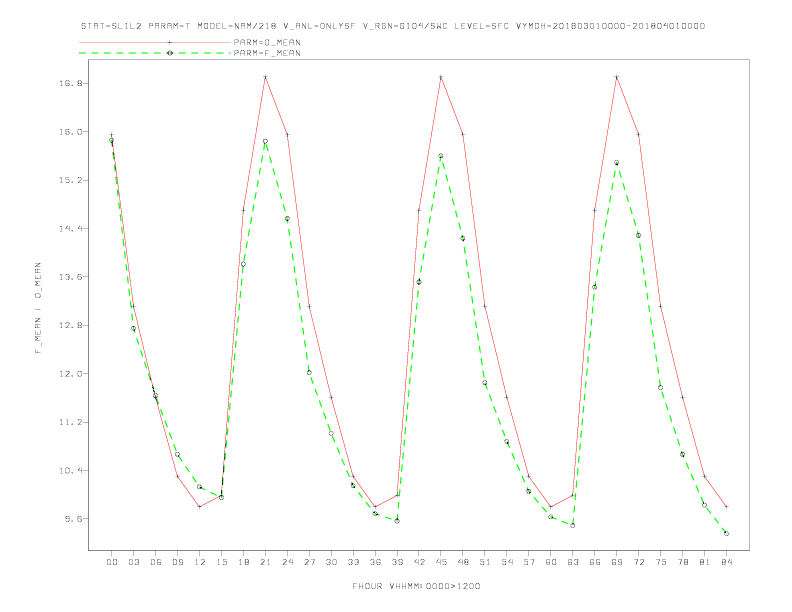Click the 15.2 y-axis tick label
792x612 pixels.
(70, 180)
